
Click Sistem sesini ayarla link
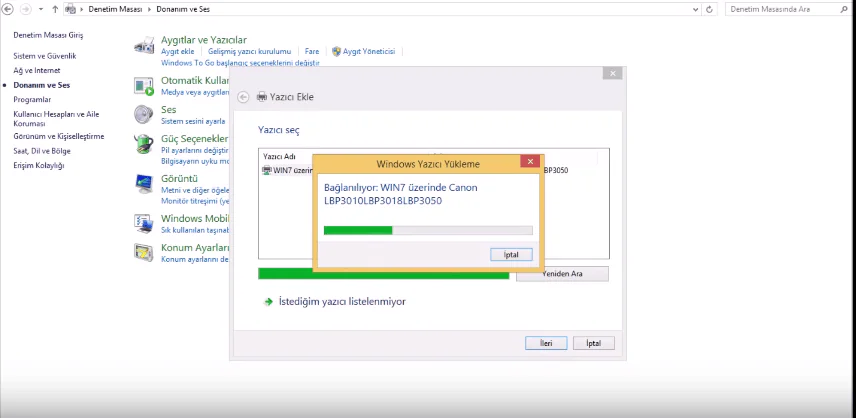click(193, 121)
